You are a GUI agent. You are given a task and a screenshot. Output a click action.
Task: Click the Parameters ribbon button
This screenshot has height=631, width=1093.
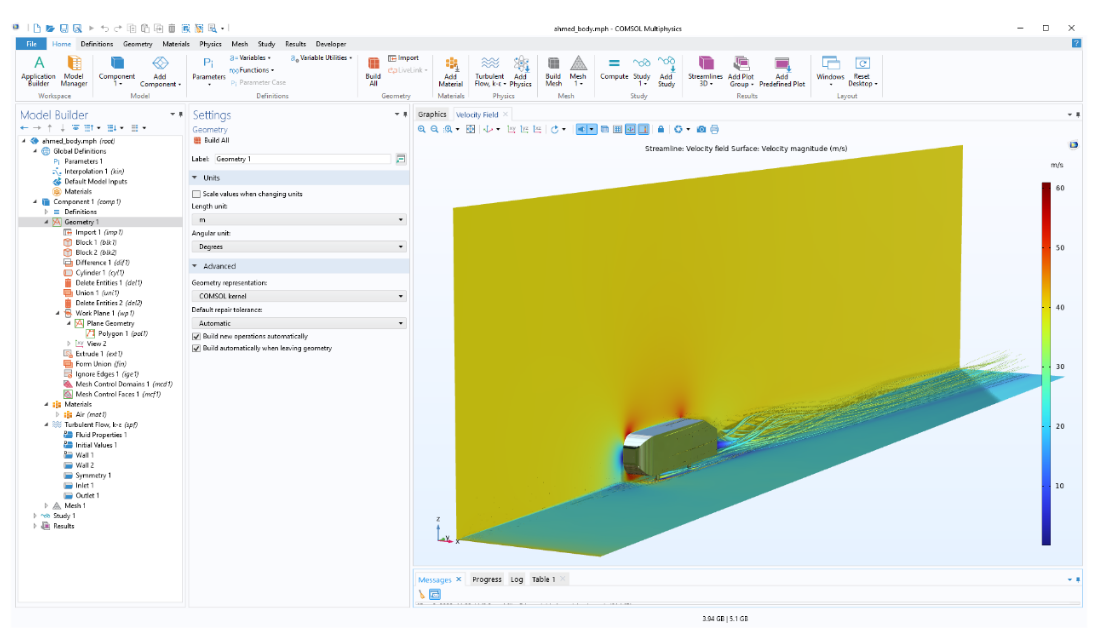click(208, 71)
